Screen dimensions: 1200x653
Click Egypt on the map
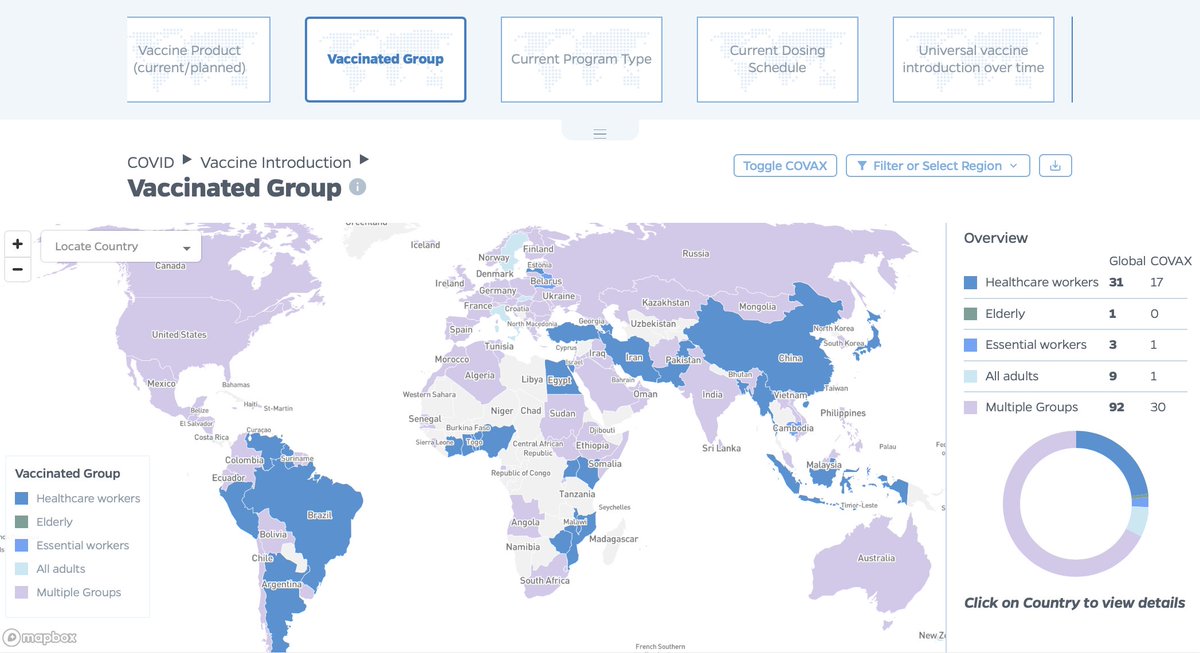pyautogui.click(x=559, y=380)
